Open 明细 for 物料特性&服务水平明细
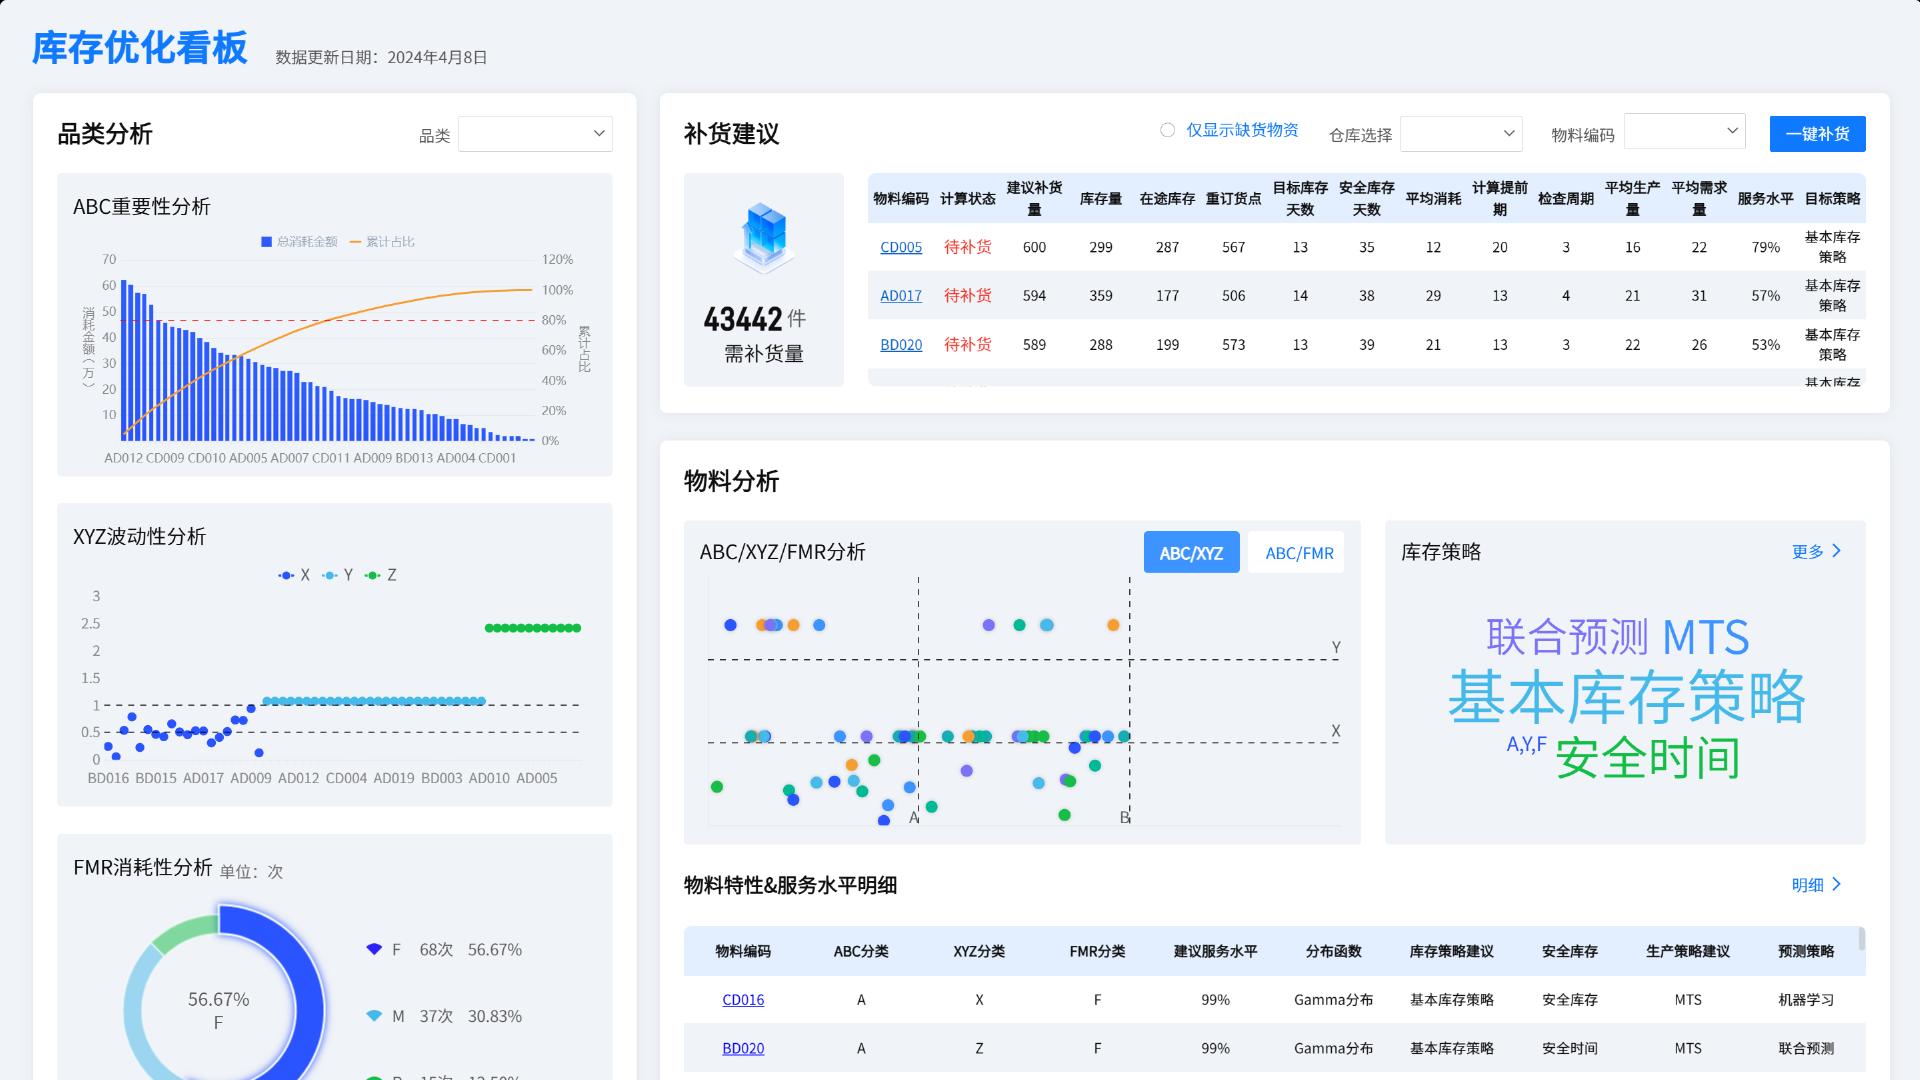Screen dimensions: 1920x1080 coord(1814,884)
